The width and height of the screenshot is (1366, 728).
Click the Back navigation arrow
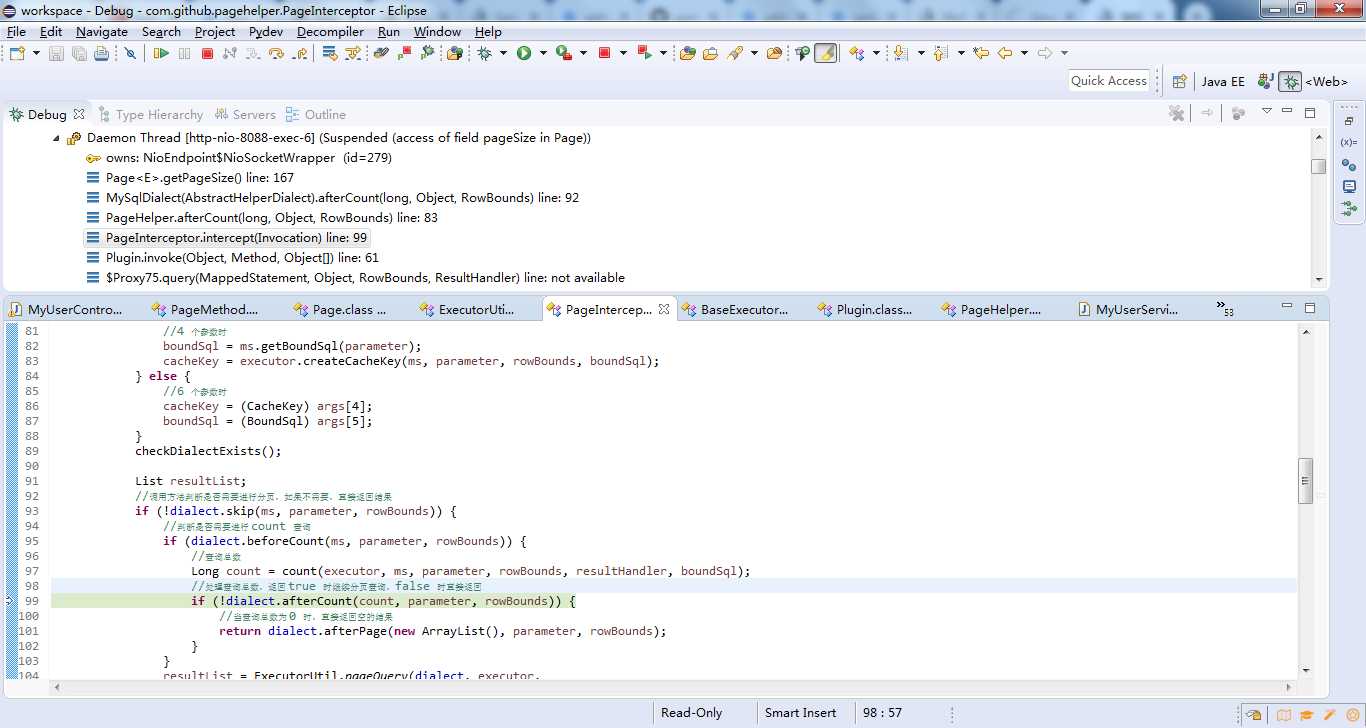coord(1004,53)
